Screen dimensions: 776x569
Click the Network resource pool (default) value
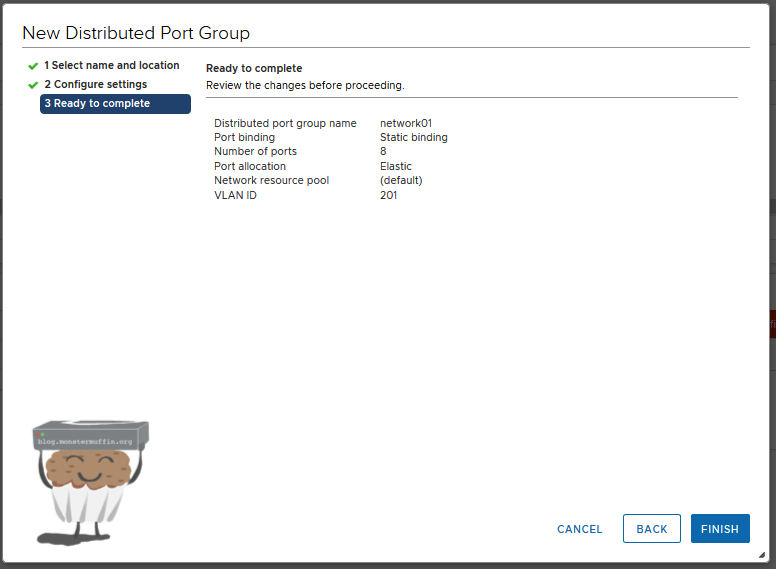pos(401,180)
